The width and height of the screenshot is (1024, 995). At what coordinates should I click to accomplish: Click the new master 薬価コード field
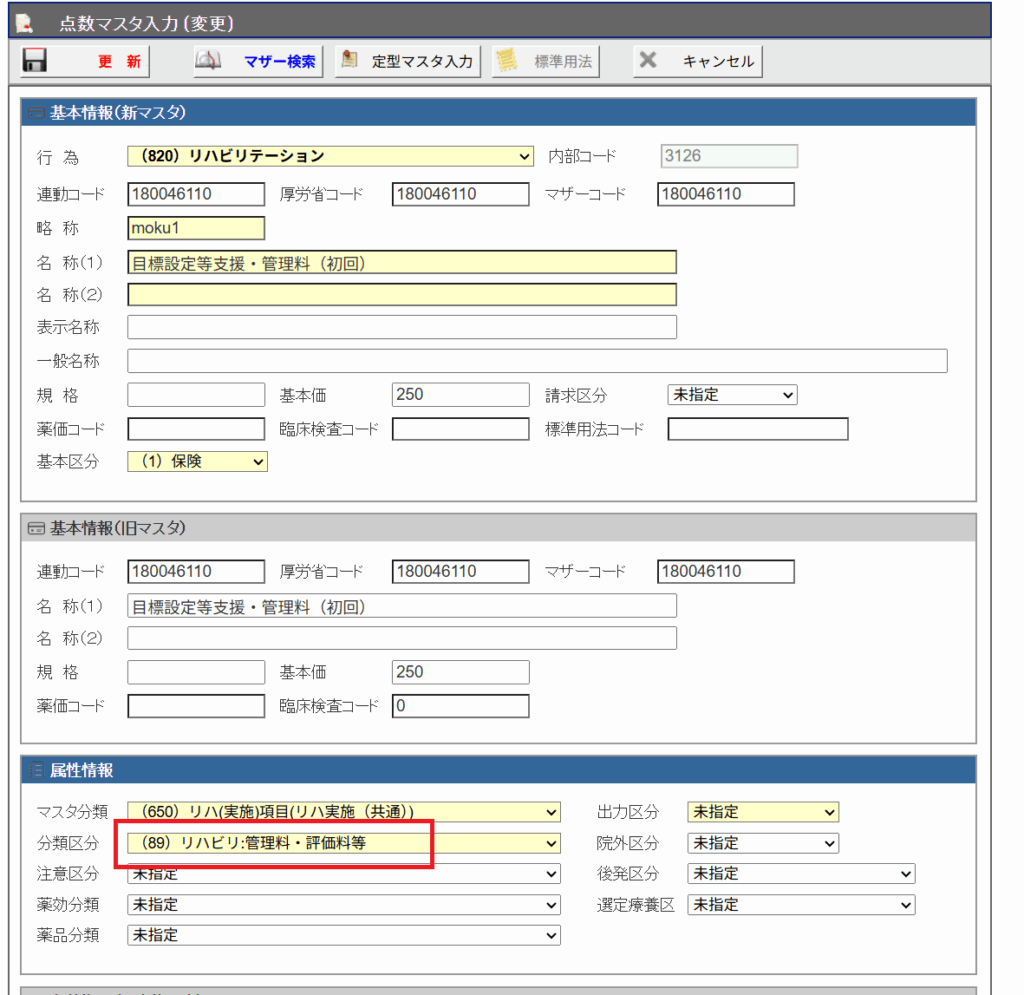click(x=196, y=429)
